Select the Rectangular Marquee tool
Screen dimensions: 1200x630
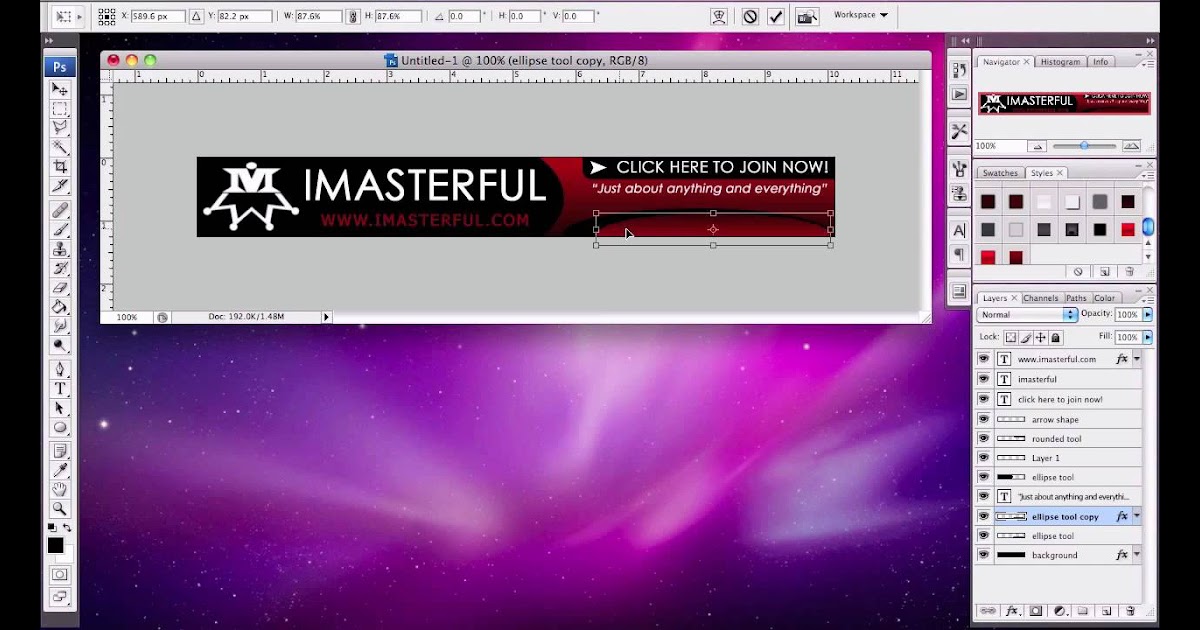pyautogui.click(x=60, y=109)
